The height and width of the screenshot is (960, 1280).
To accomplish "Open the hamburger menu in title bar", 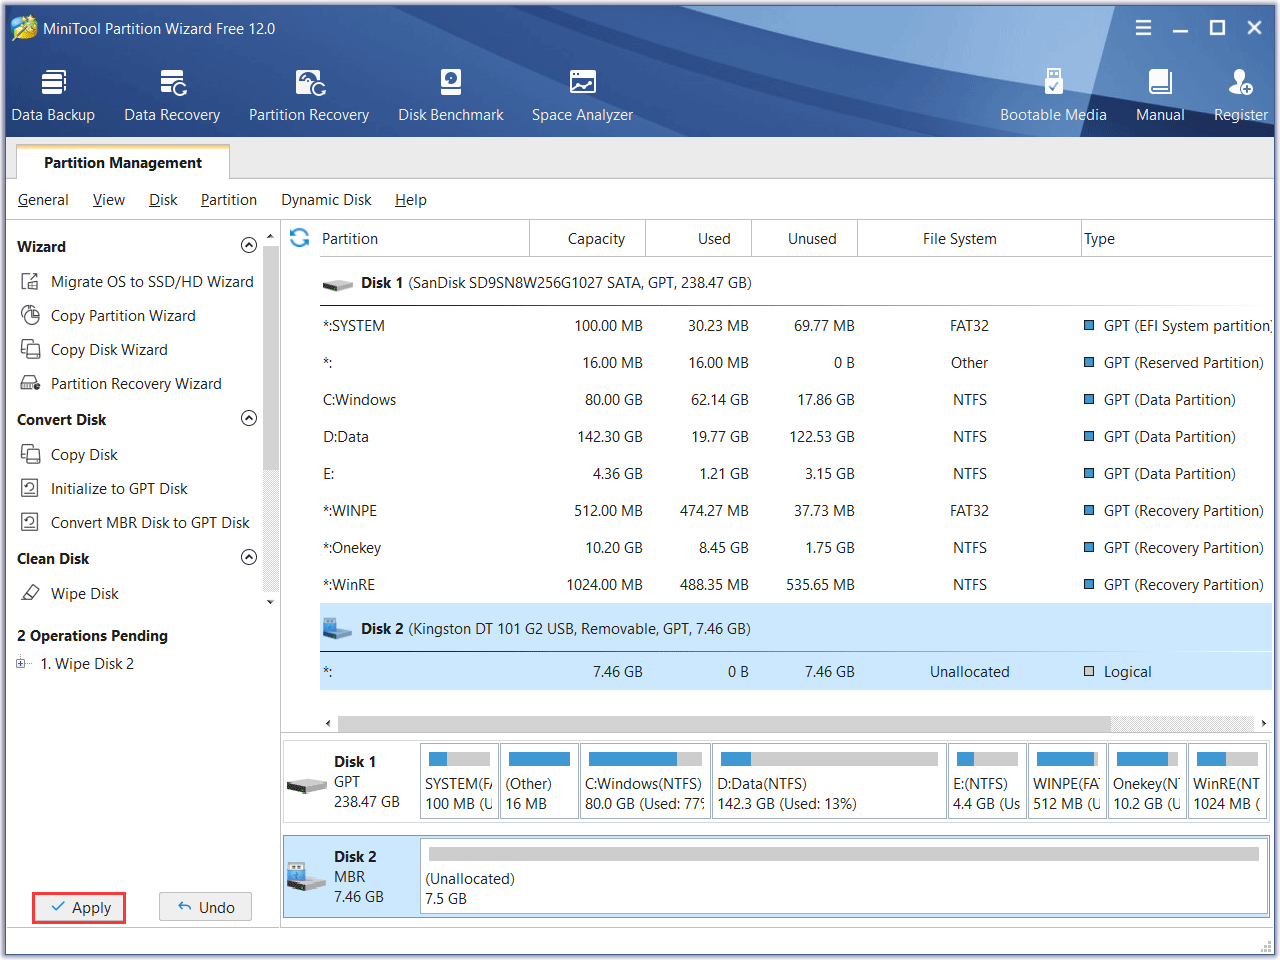I will coord(1143,28).
